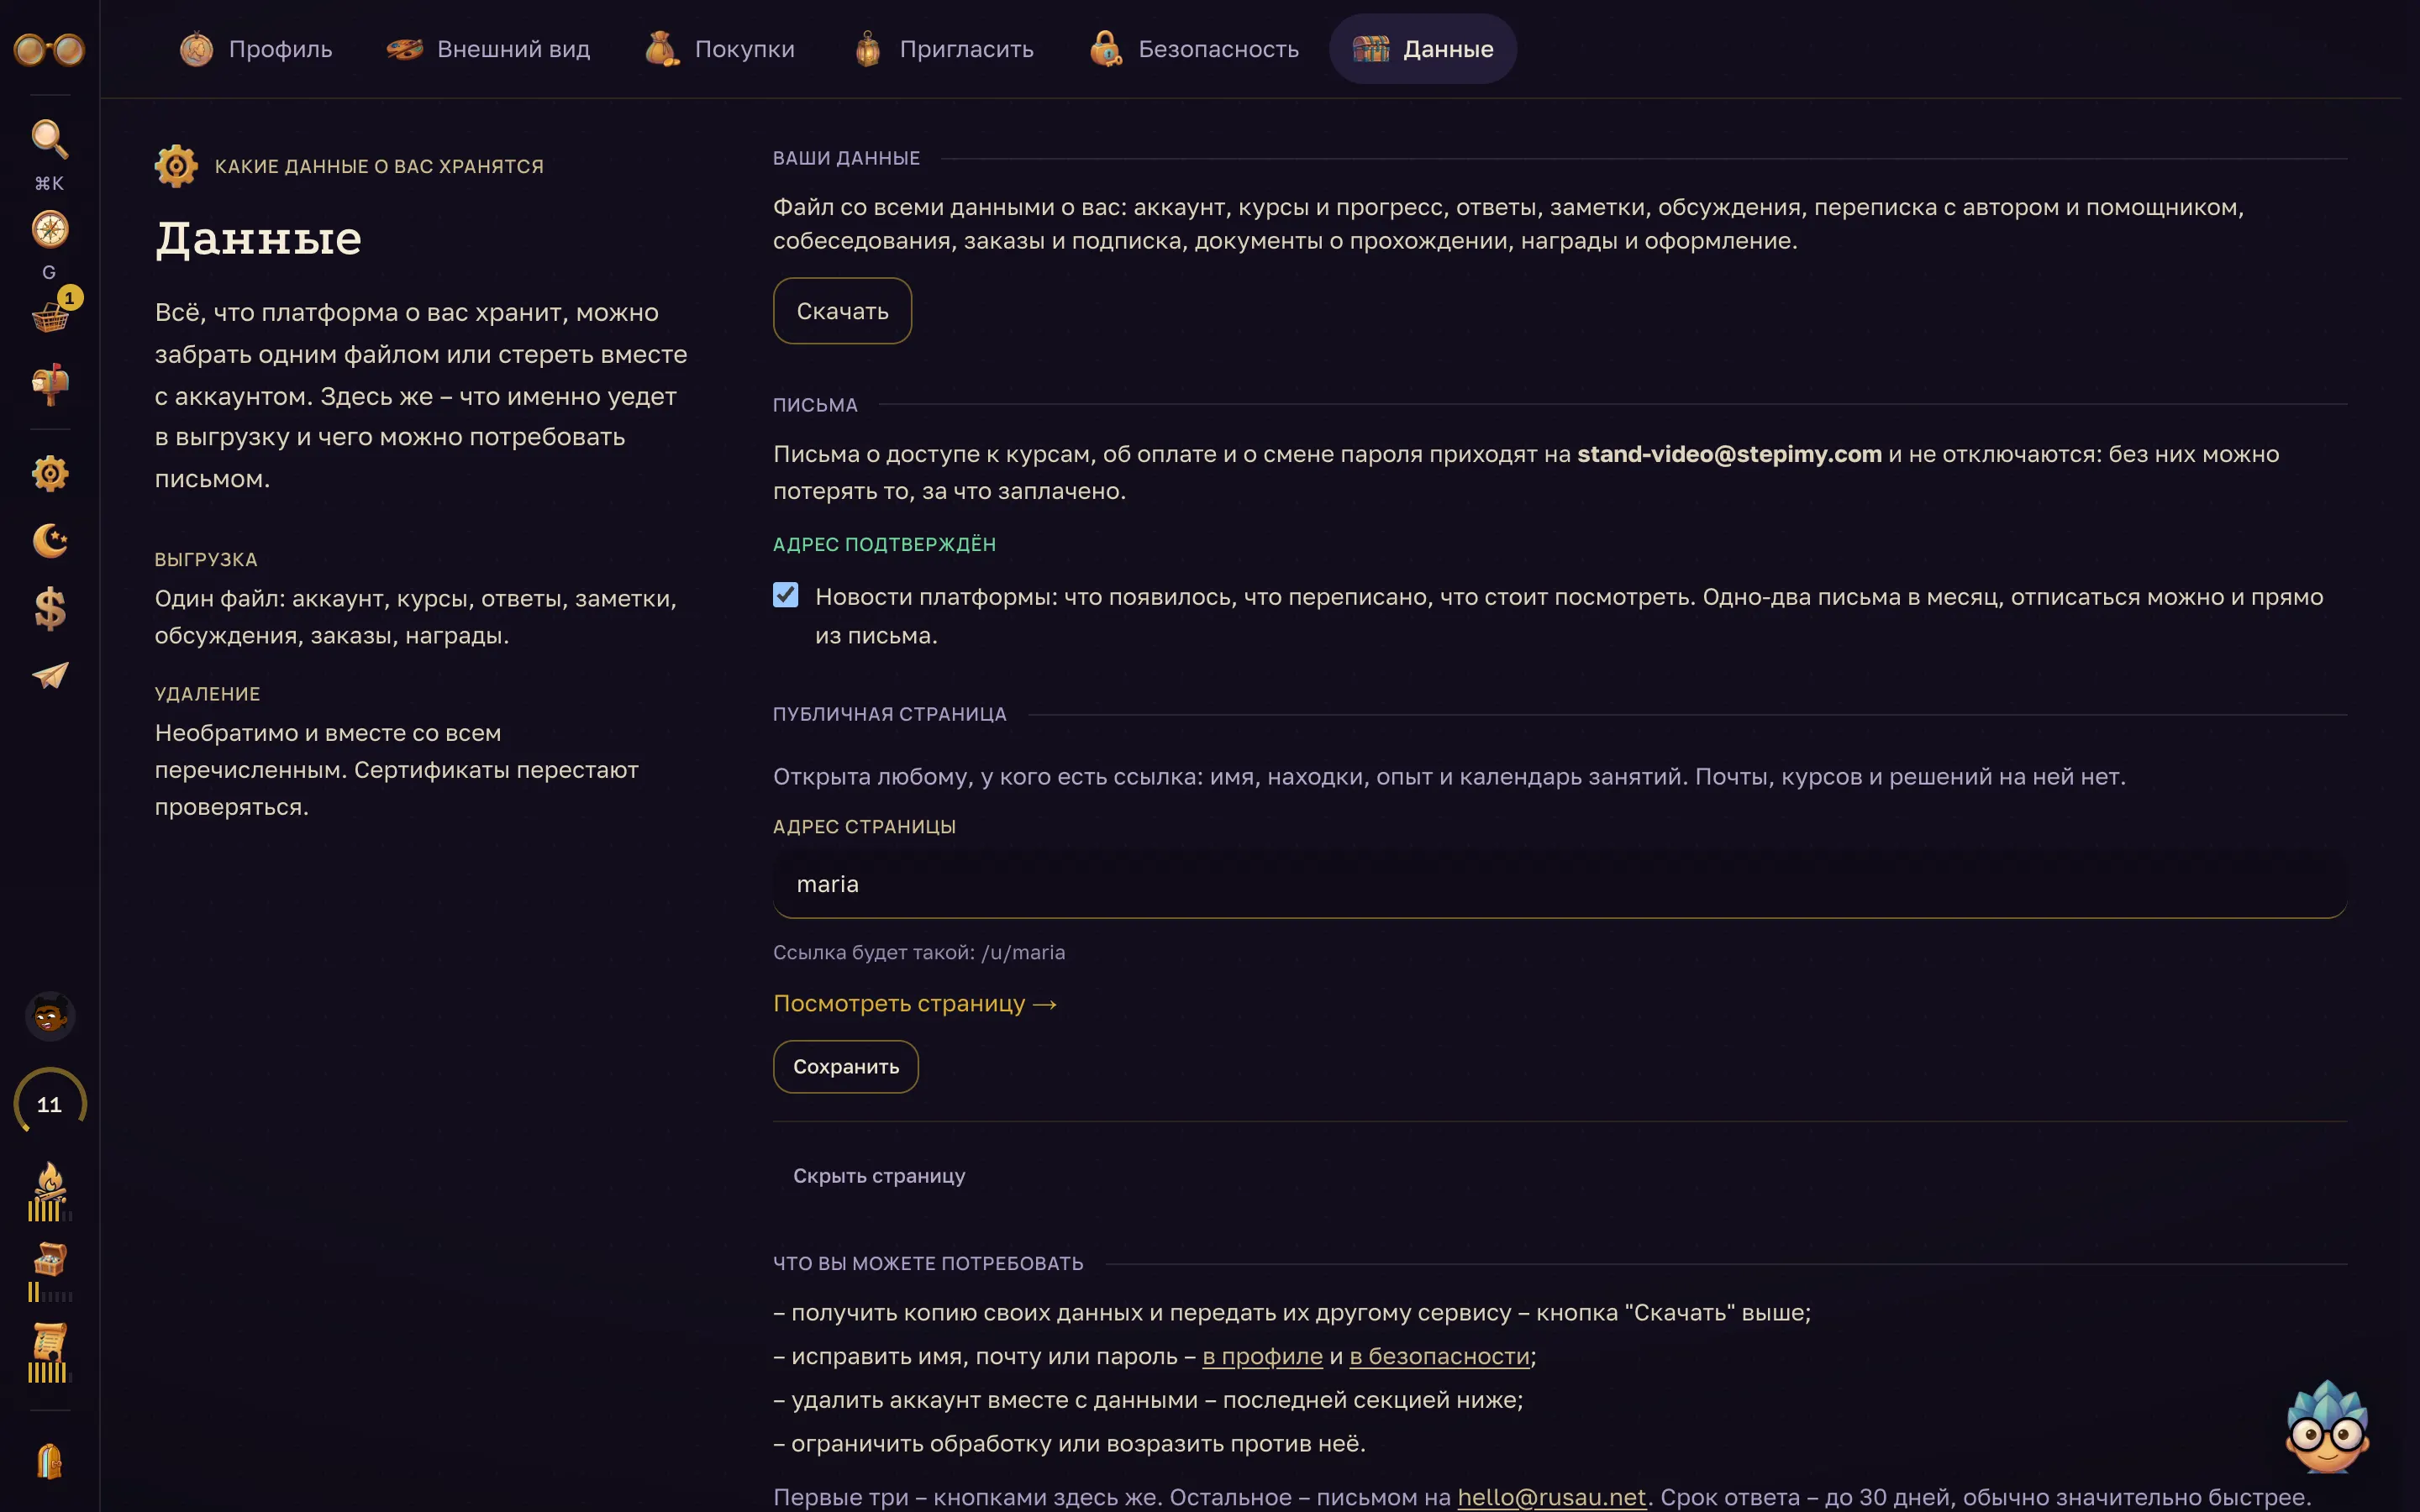
Task: Open the Покупки tab
Action: pos(720,49)
